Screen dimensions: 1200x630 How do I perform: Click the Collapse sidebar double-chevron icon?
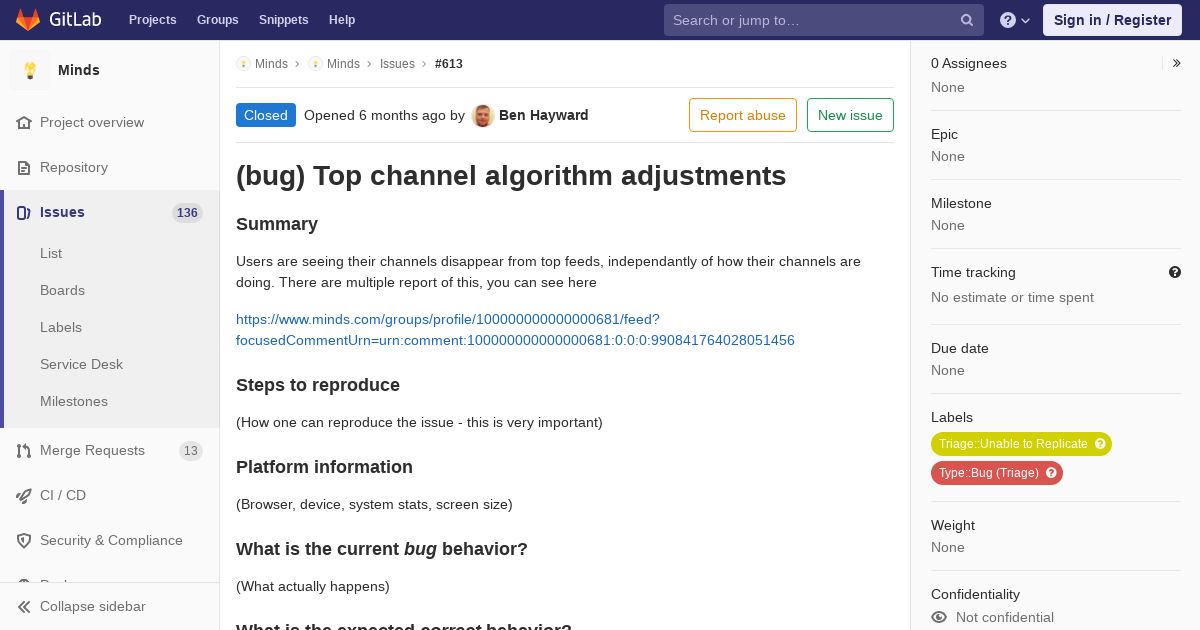pyautogui.click(x=24, y=606)
